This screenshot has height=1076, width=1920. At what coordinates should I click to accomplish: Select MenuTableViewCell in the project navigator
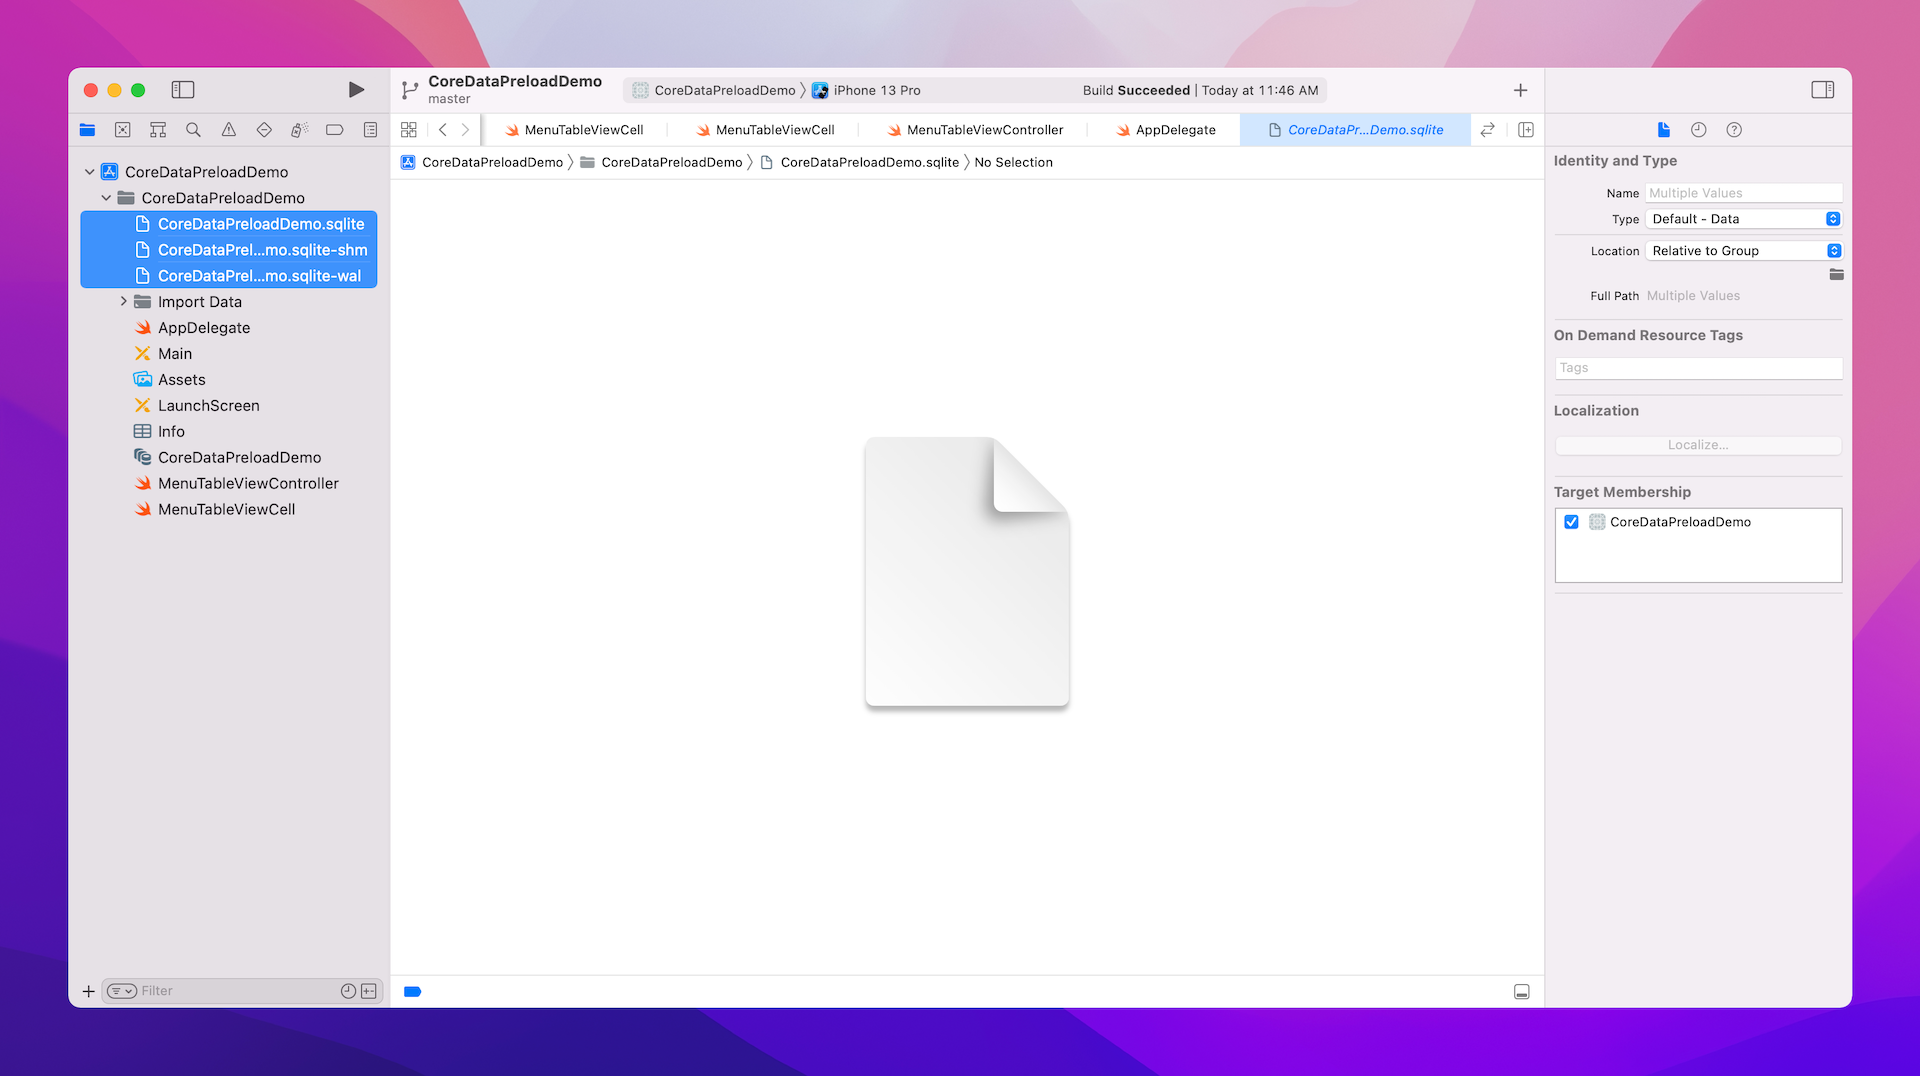[x=226, y=509]
